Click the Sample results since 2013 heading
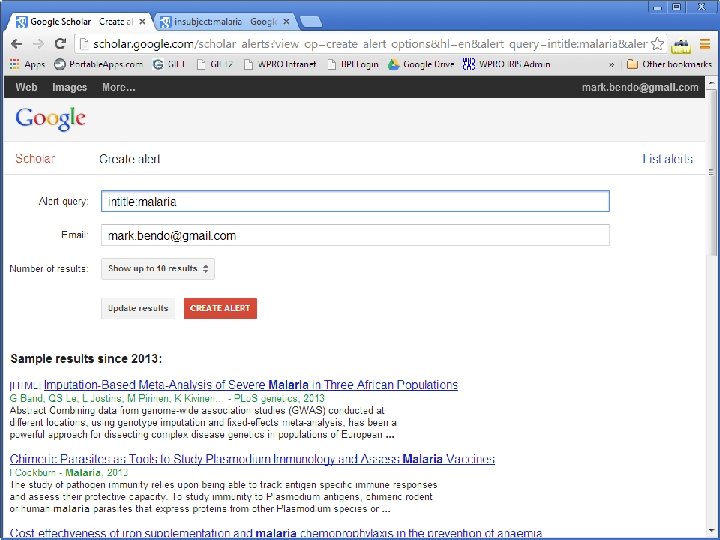The height and width of the screenshot is (540, 720). pyautogui.click(x=86, y=359)
